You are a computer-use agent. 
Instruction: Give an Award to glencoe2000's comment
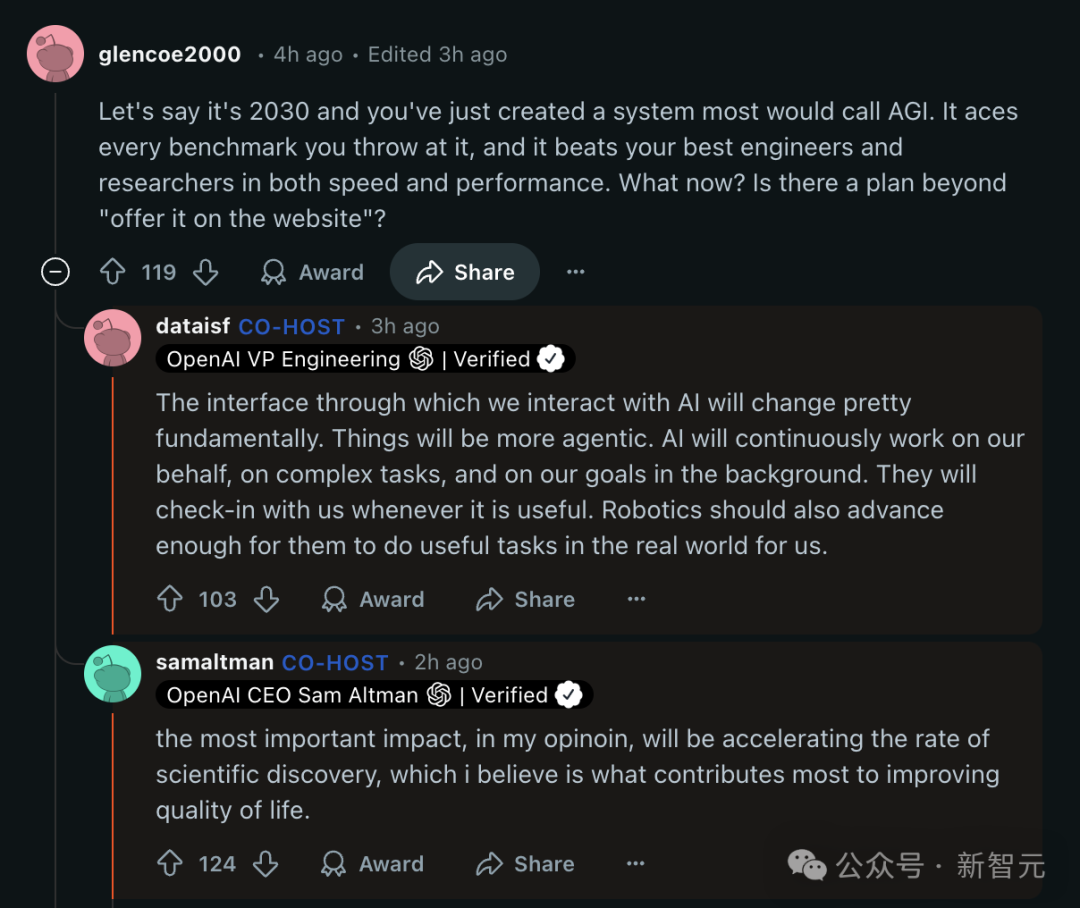311,272
